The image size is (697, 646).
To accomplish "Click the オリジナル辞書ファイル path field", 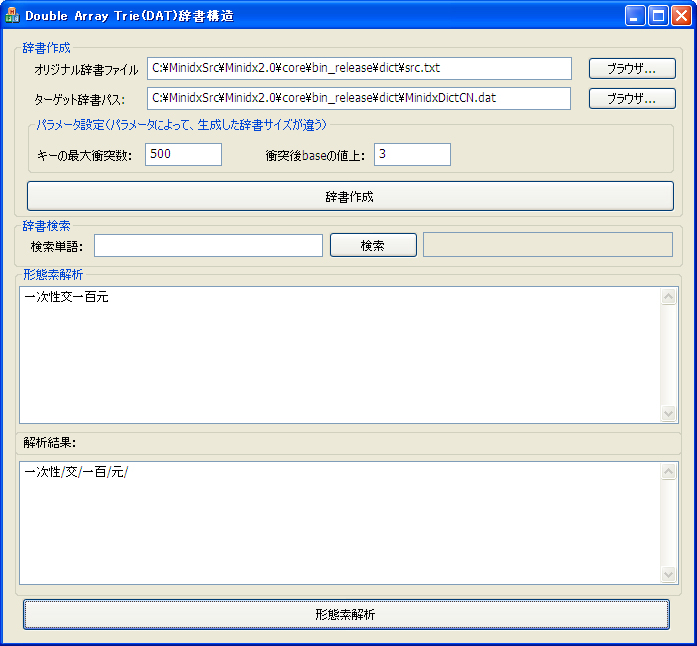I will (x=359, y=68).
